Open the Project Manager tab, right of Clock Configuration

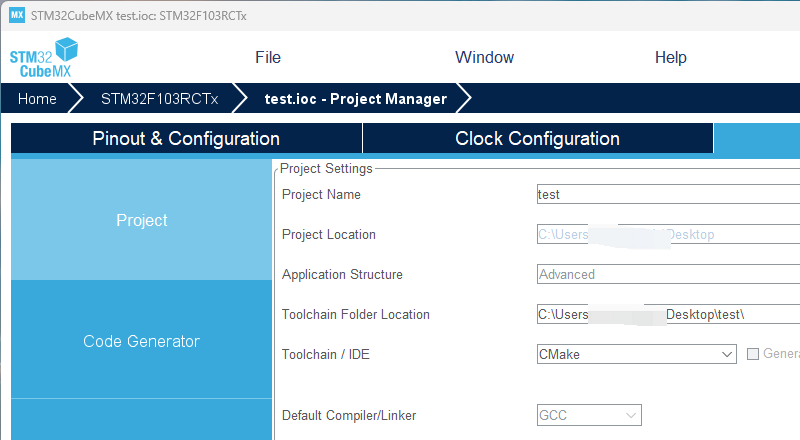click(x=757, y=138)
